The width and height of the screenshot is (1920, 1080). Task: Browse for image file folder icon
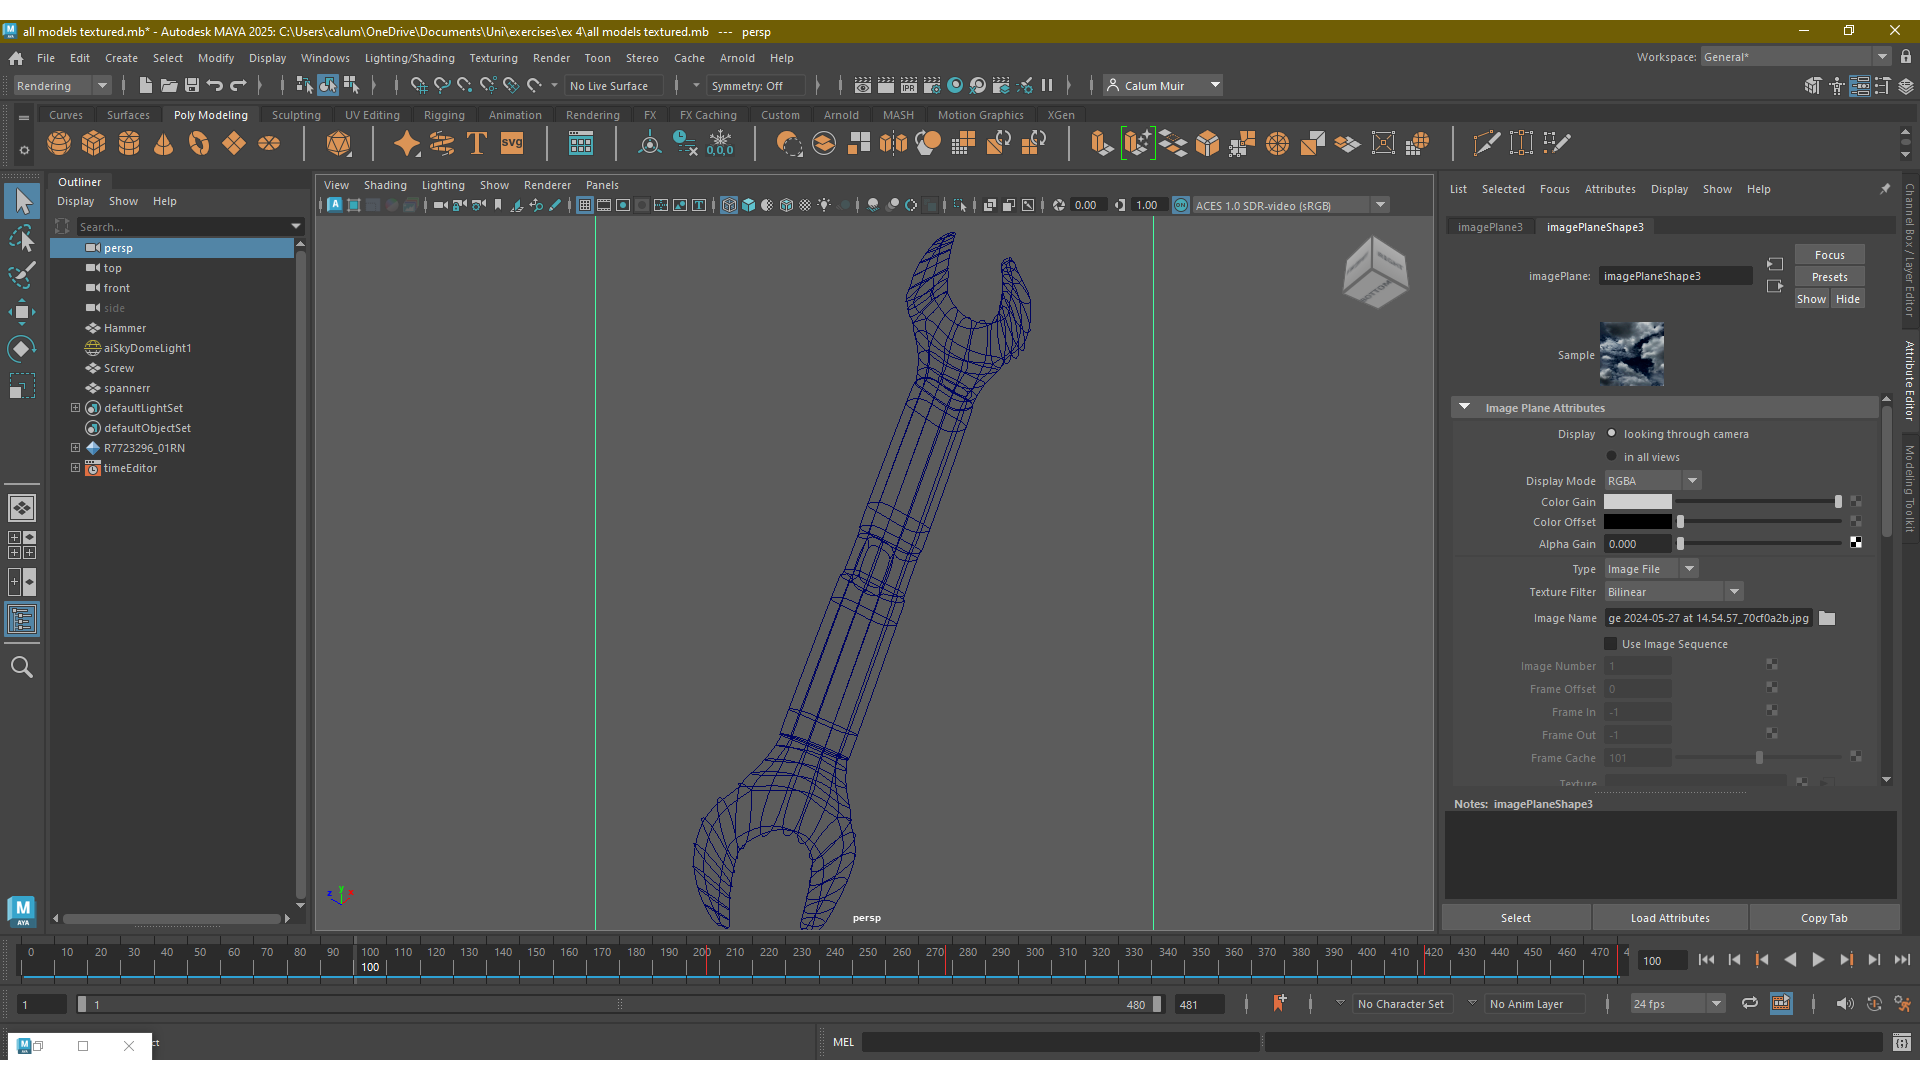(1827, 618)
